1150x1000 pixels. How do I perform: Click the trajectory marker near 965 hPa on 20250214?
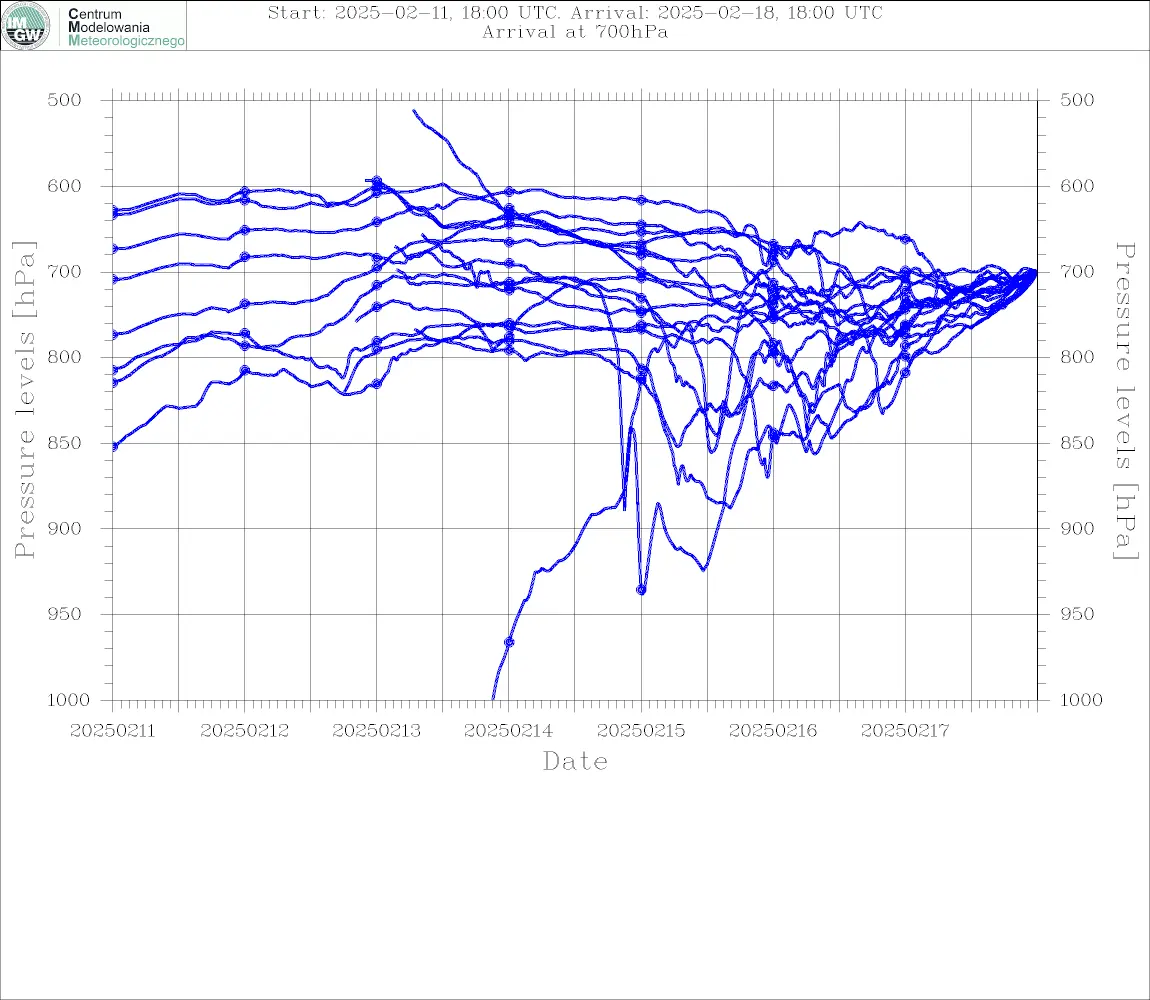tap(509, 642)
